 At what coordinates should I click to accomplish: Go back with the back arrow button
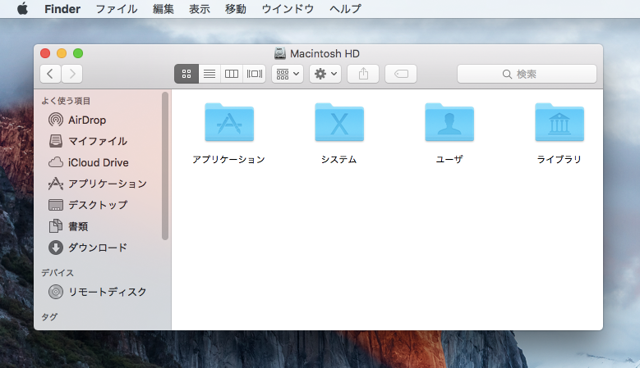click(50, 74)
